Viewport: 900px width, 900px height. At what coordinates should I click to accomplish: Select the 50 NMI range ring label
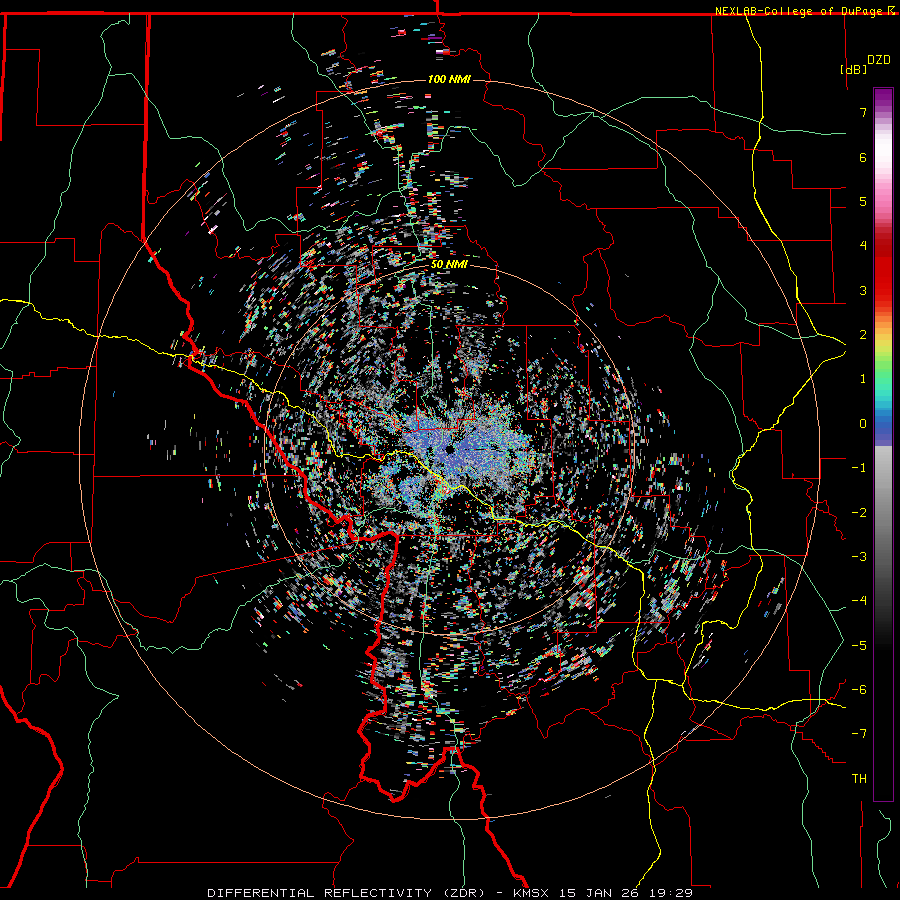[449, 265]
